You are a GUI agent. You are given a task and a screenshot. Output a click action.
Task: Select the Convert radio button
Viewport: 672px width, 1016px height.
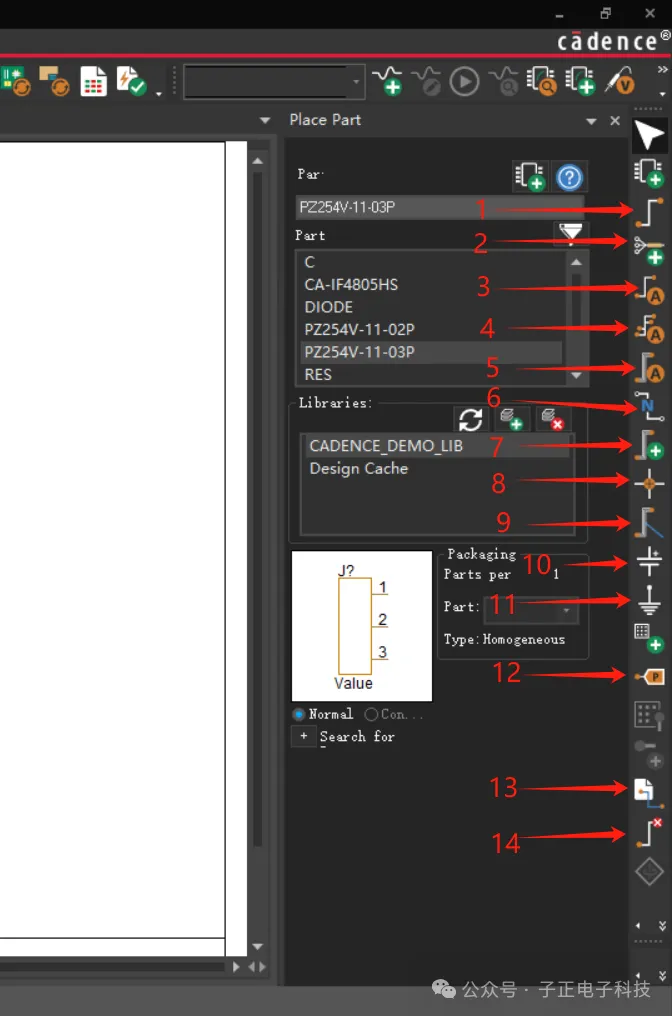click(371, 714)
